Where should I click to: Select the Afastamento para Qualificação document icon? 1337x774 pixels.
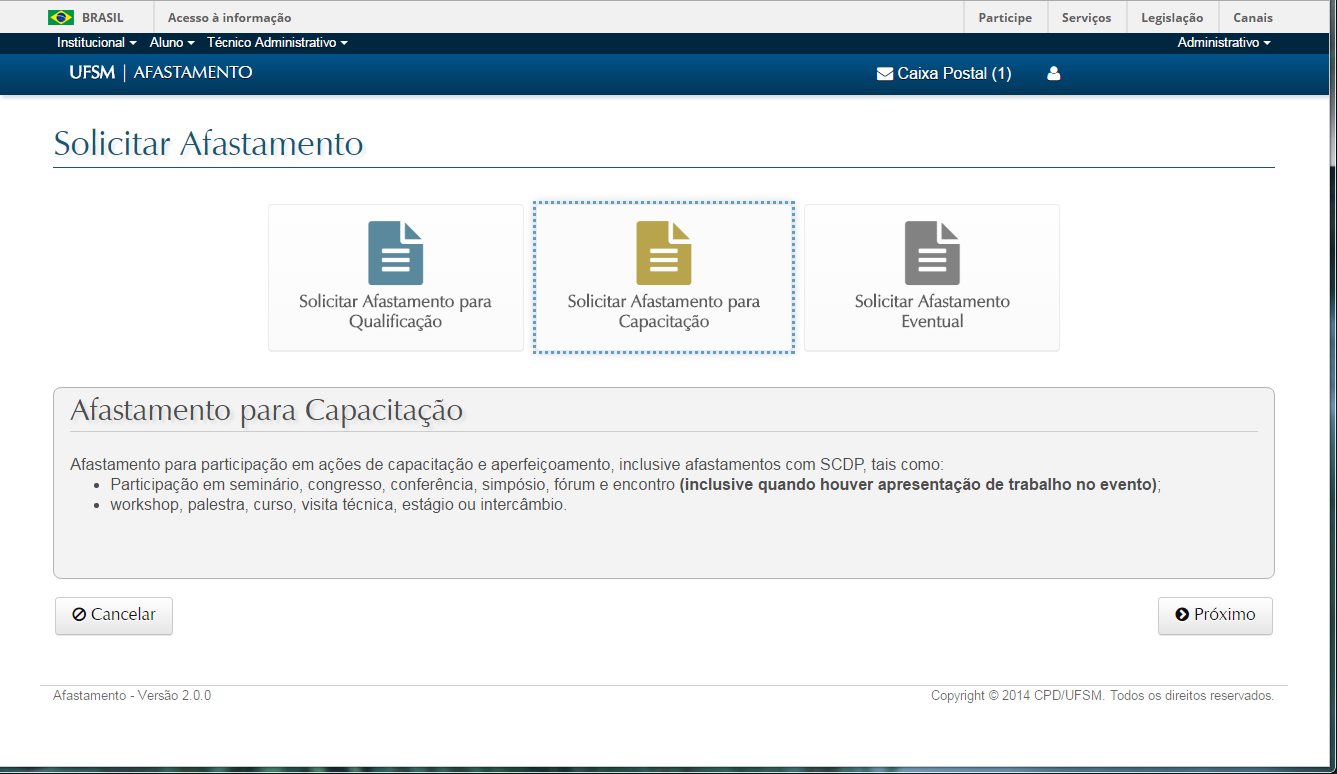(x=395, y=250)
